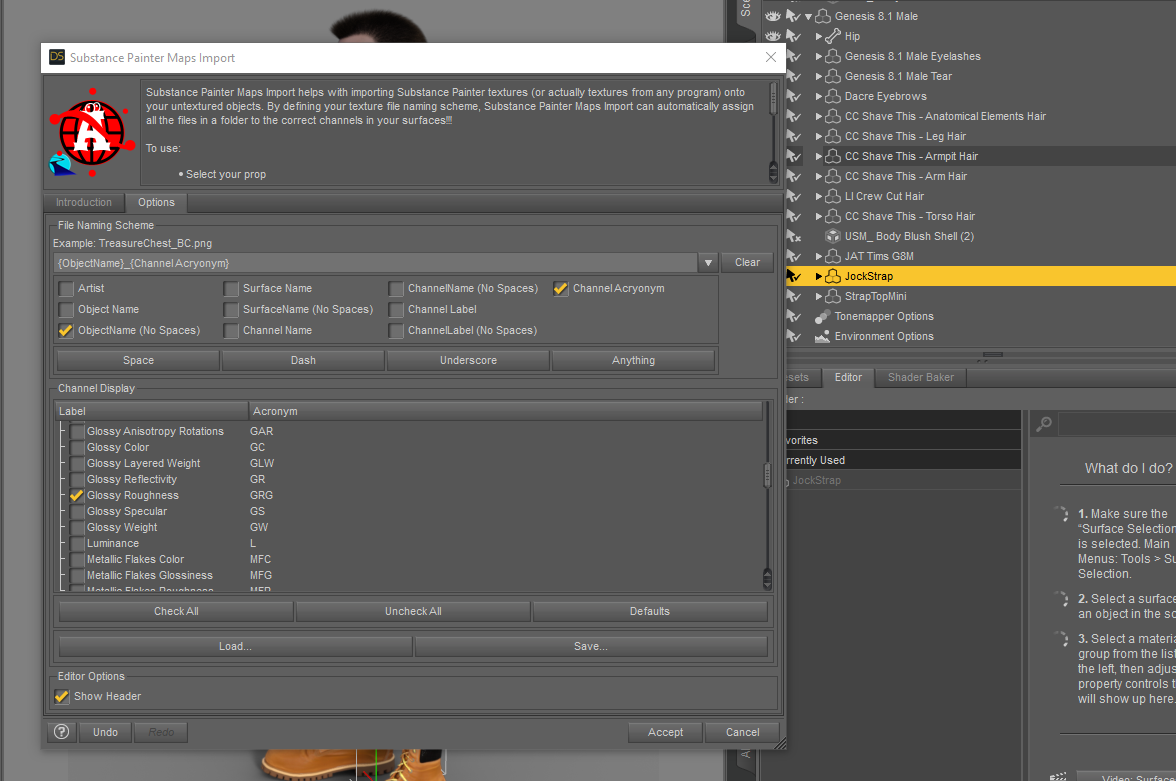Click the JAT Tims G8M figure icon

click(832, 256)
